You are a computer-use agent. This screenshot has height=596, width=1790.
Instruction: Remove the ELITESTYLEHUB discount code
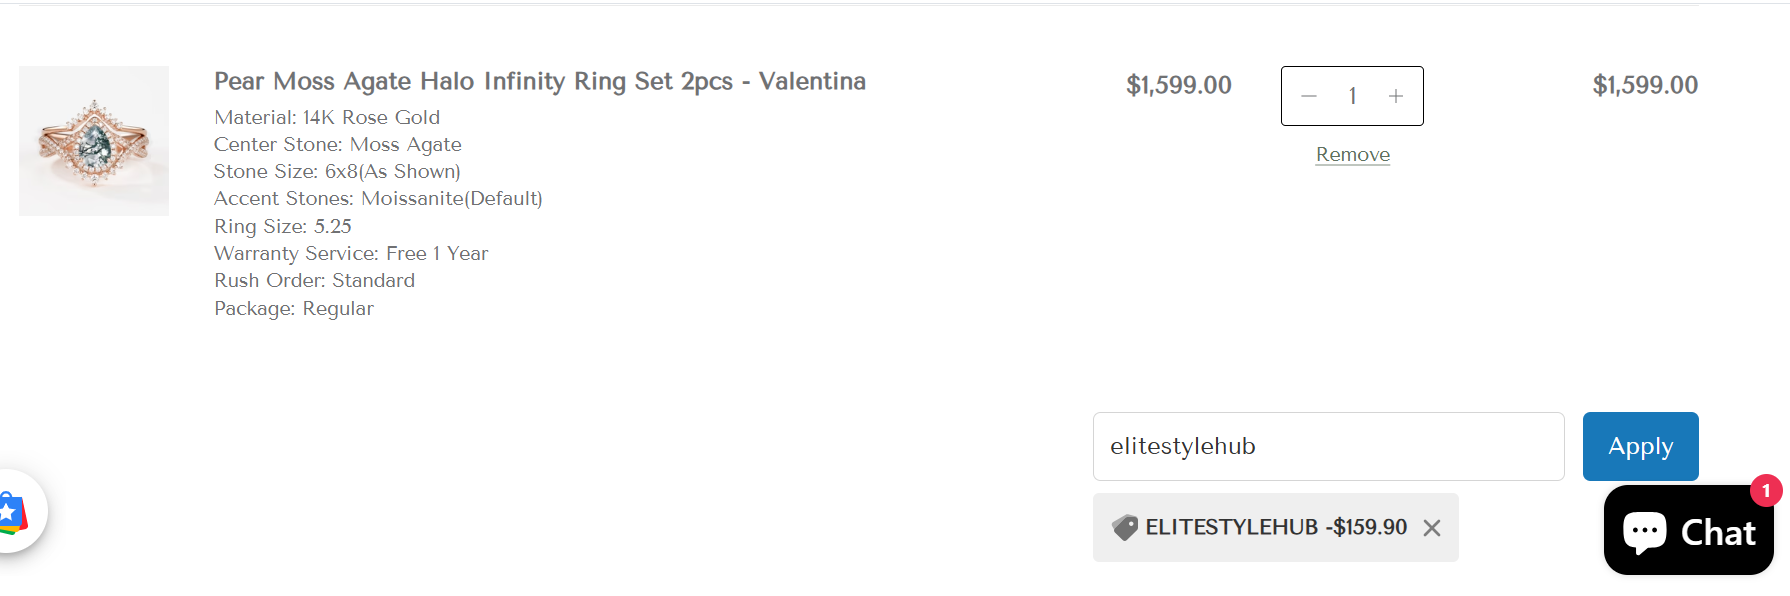[x=1432, y=528]
